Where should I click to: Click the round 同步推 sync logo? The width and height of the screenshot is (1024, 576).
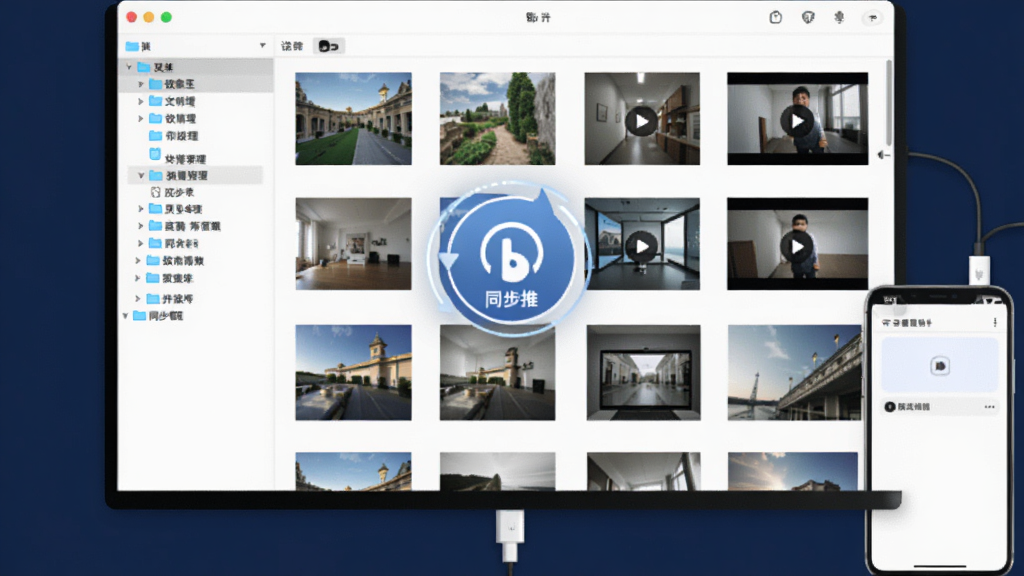(511, 260)
